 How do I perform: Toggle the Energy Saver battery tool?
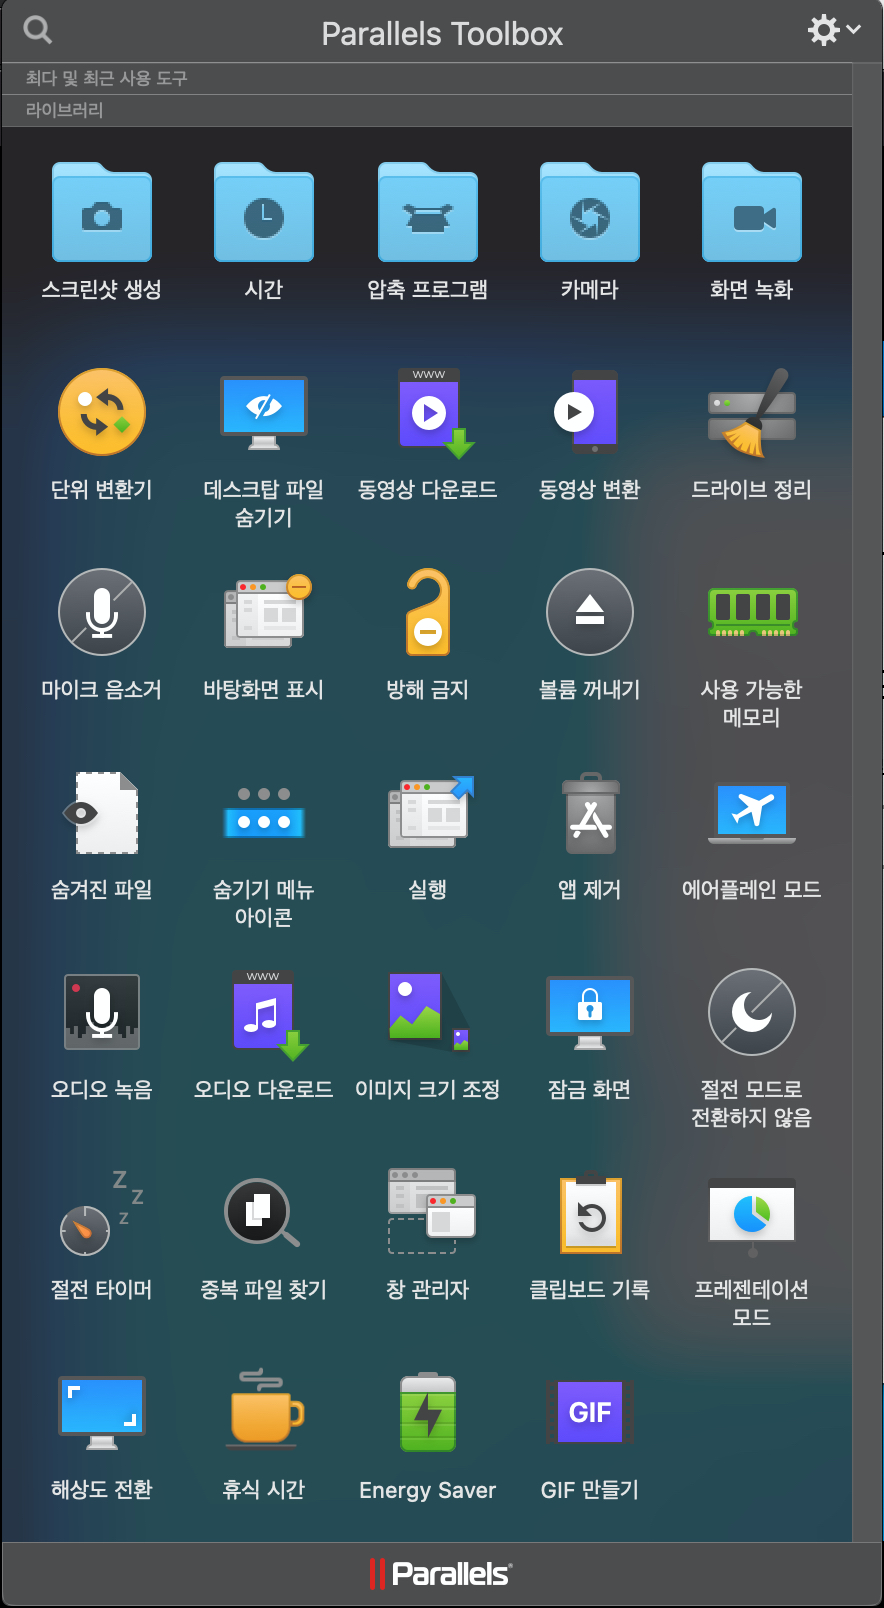point(428,1412)
